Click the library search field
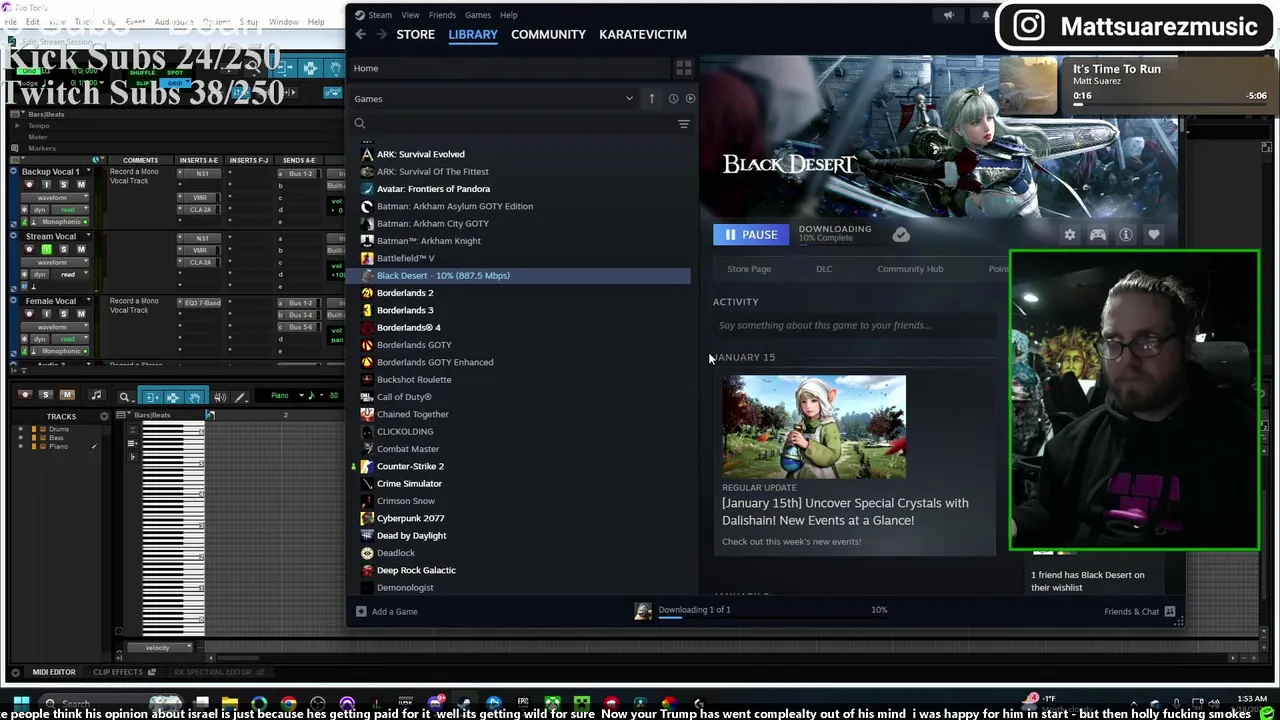Image resolution: width=1280 pixels, height=720 pixels. (520, 124)
